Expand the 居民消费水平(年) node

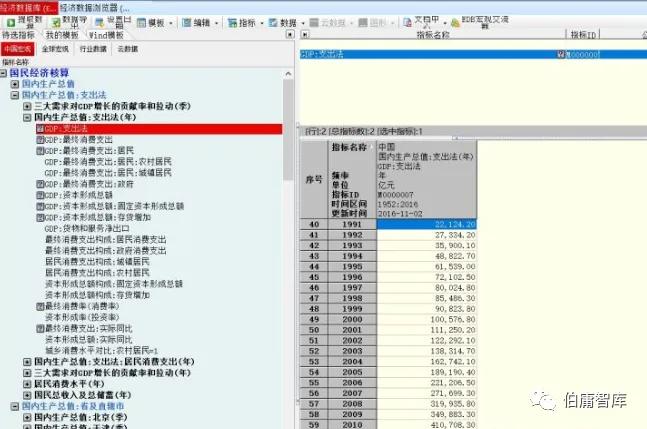pyautogui.click(x=27, y=384)
